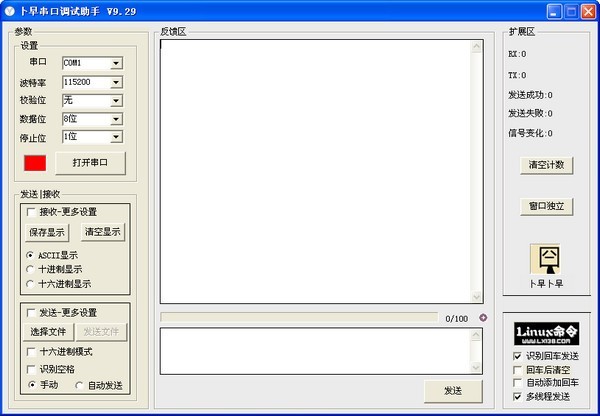Click the title bar application icon
Viewport: 600px width, 416px height.
tap(10, 11)
